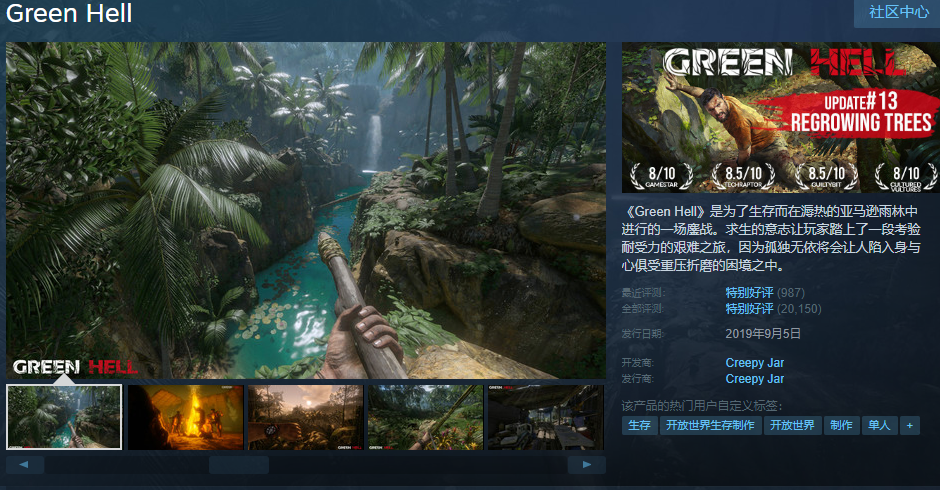Expand more tags with plus button
This screenshot has height=490, width=940.
(x=909, y=425)
